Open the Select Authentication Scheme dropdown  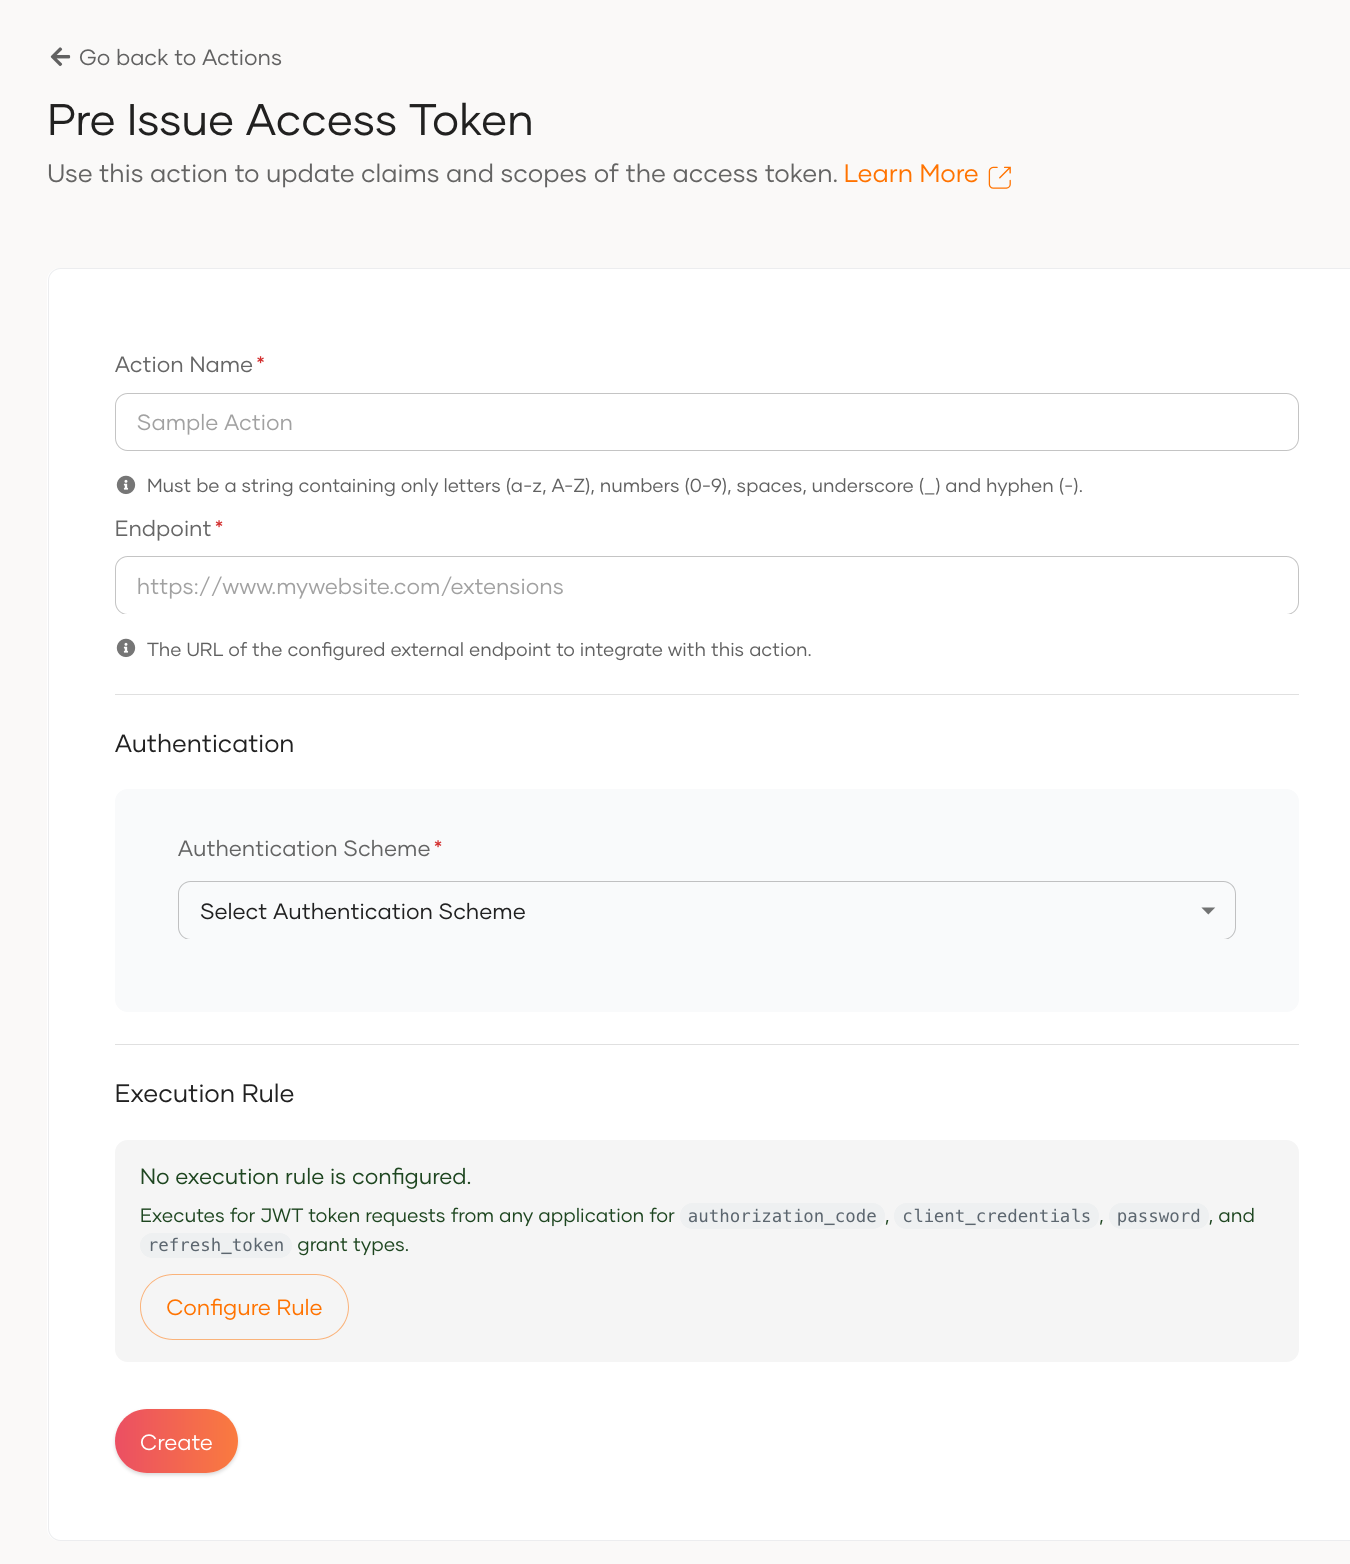pyautogui.click(x=705, y=910)
